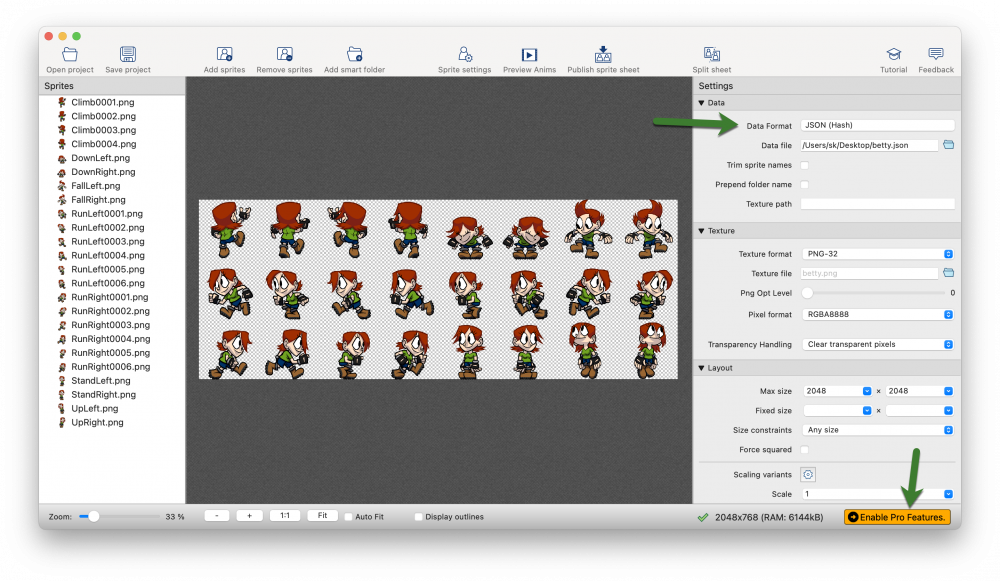The width and height of the screenshot is (1000, 581).
Task: Click the Save project icon
Action: coord(128,55)
